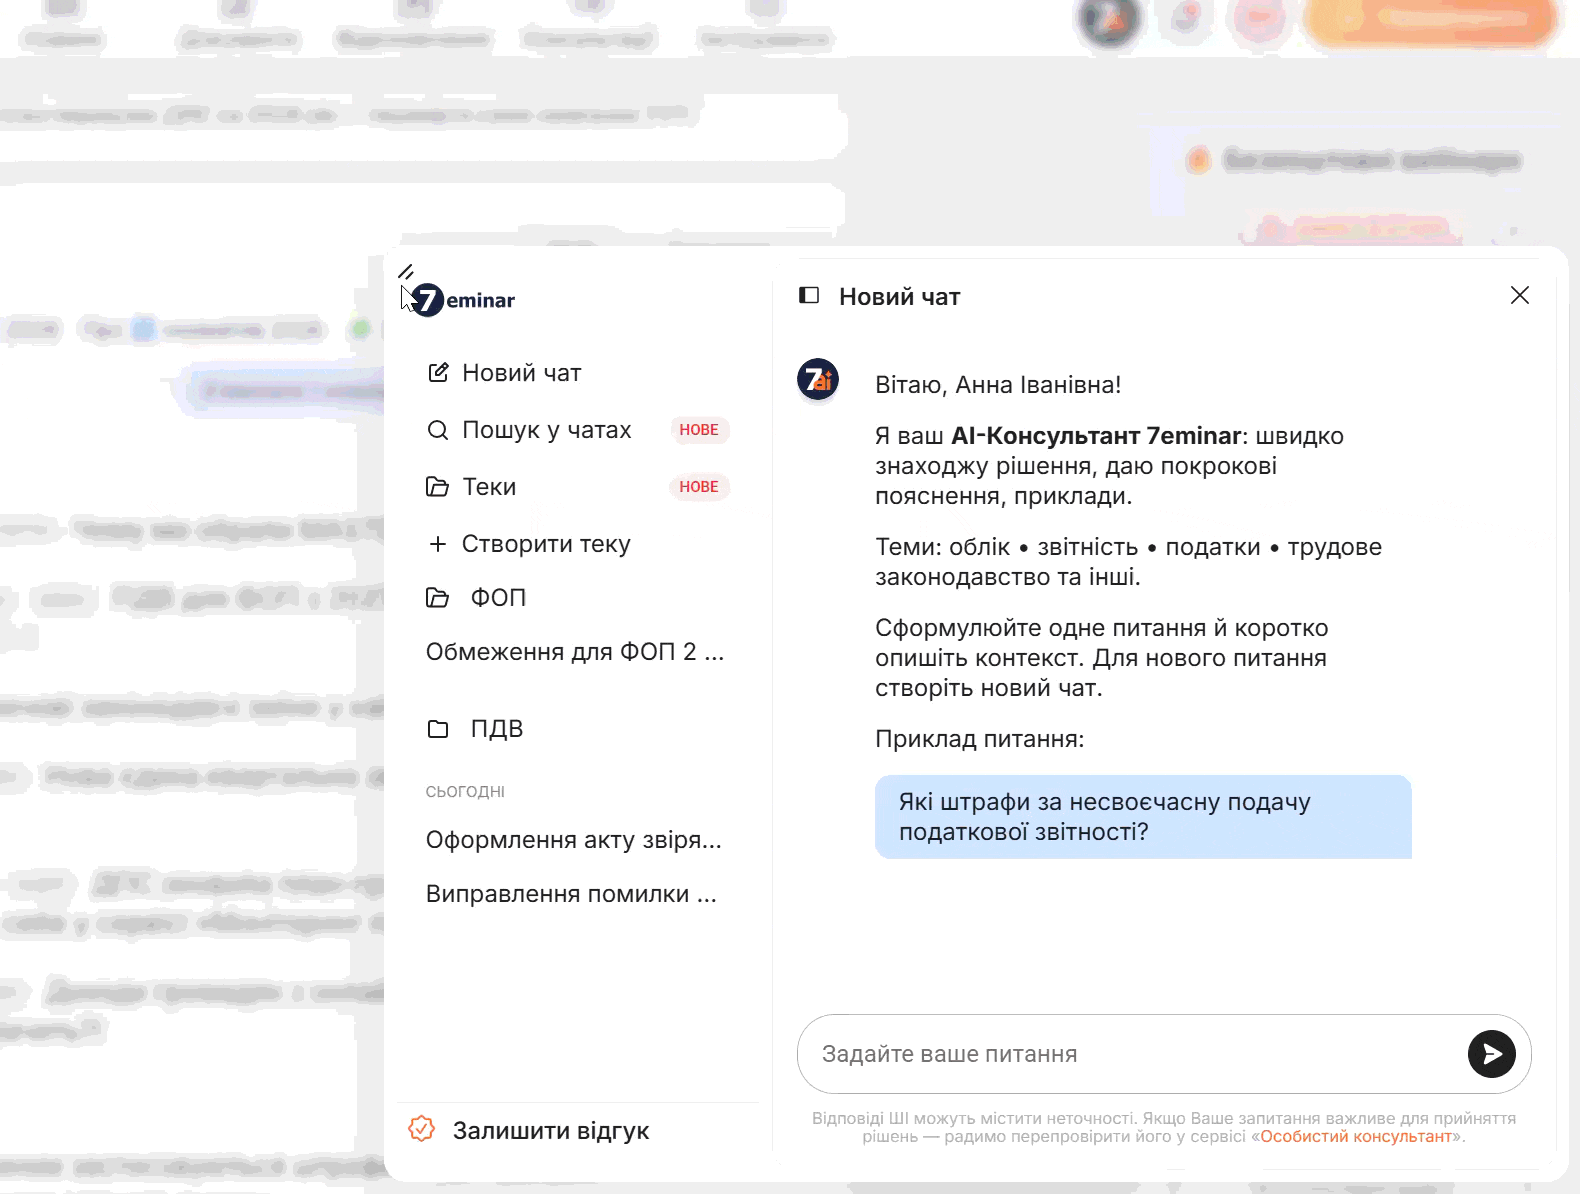Open chat Оформлення акту звіряння
Image resolution: width=1580 pixels, height=1194 pixels.
[x=573, y=840]
